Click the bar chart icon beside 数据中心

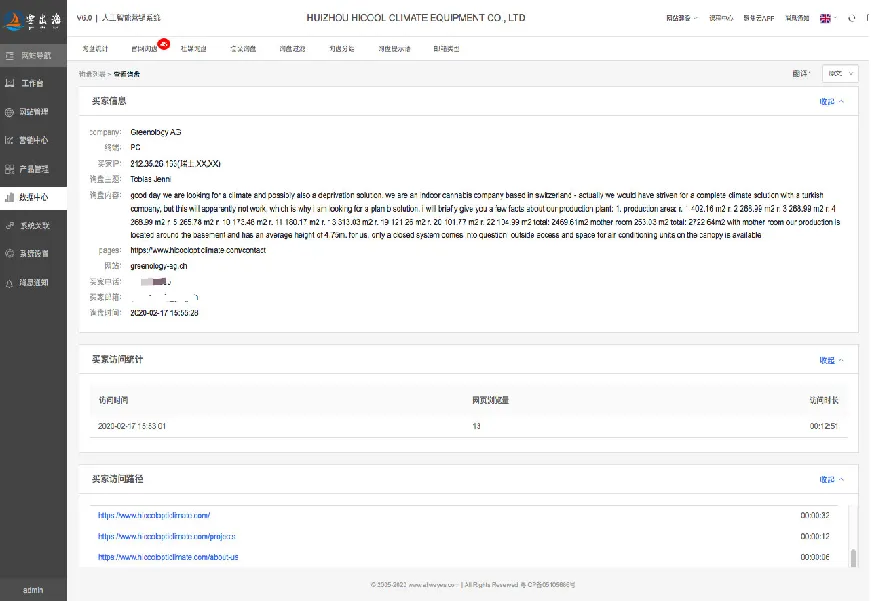(x=9, y=197)
